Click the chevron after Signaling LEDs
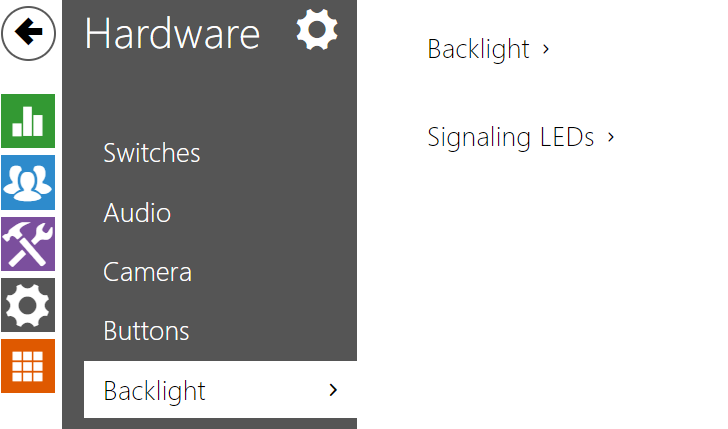The height and width of the screenshot is (429, 728). pyautogui.click(x=610, y=137)
